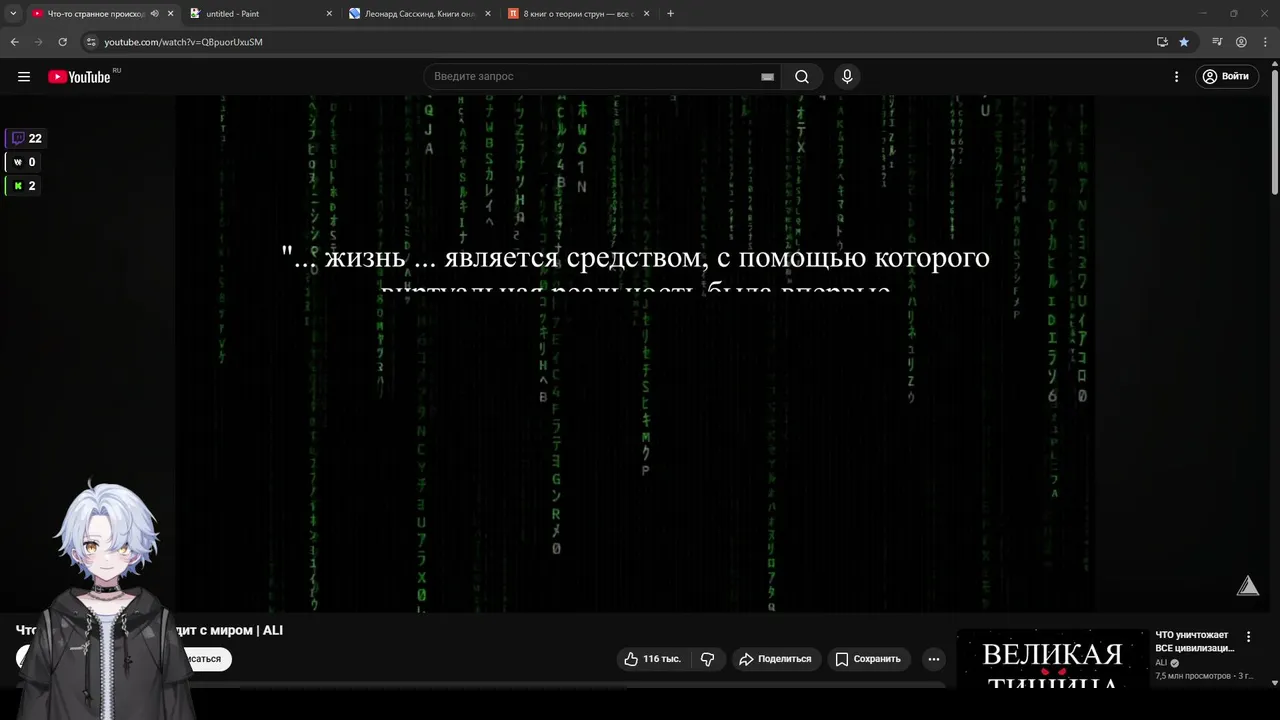The image size is (1280, 720).
Task: Open options menu for recommended video
Action: click(1248, 637)
